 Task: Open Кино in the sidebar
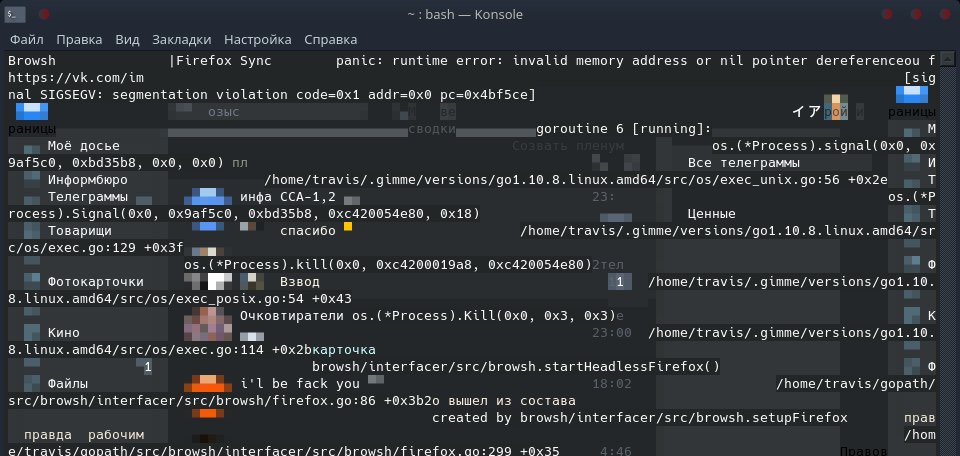[x=64, y=333]
